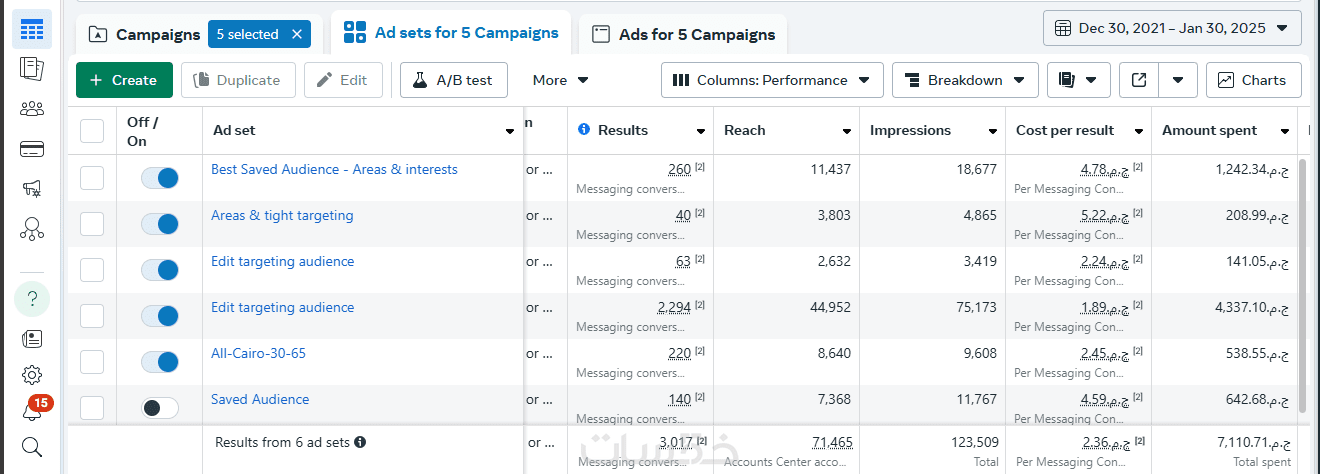This screenshot has width=1320, height=474.
Task: Open the billing card icon
Action: coord(32,149)
